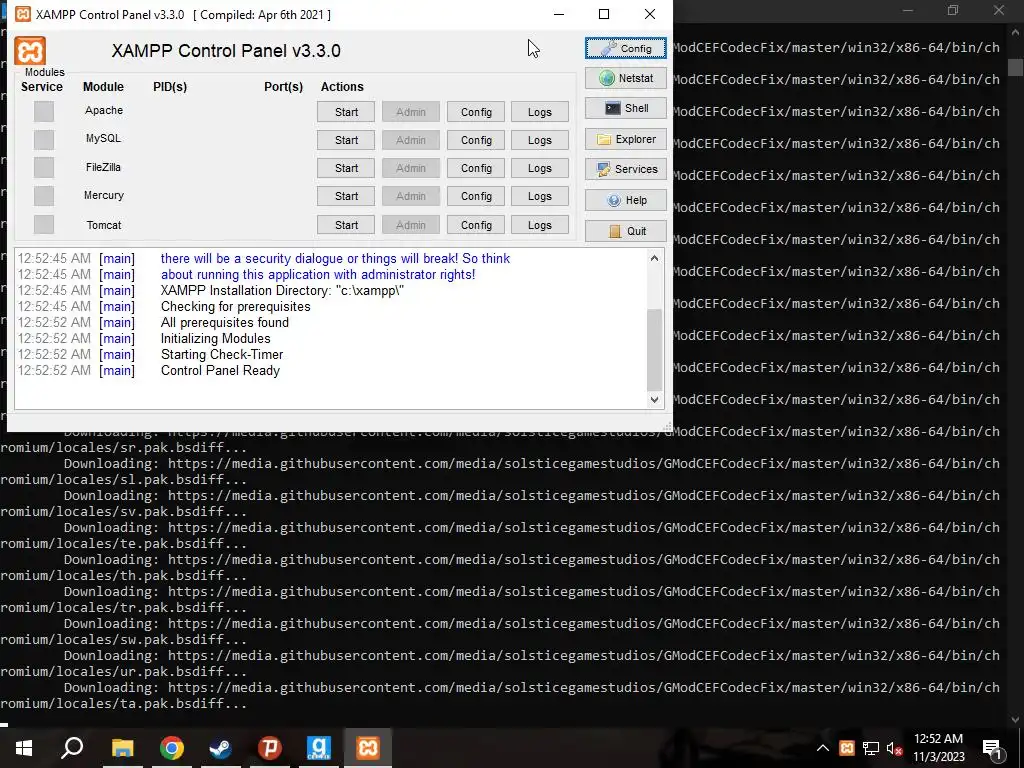
Task: Open File Explorer from taskbar
Action: tap(122, 748)
